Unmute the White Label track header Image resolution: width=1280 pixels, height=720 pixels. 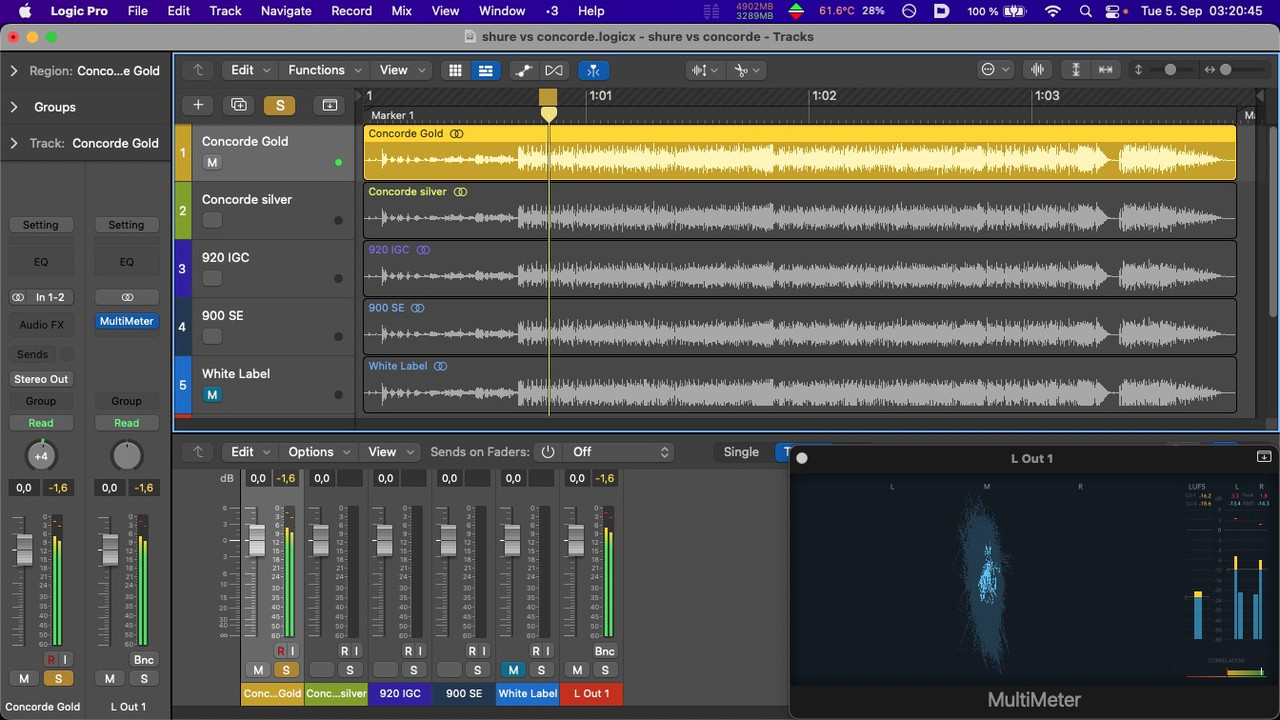tap(212, 395)
